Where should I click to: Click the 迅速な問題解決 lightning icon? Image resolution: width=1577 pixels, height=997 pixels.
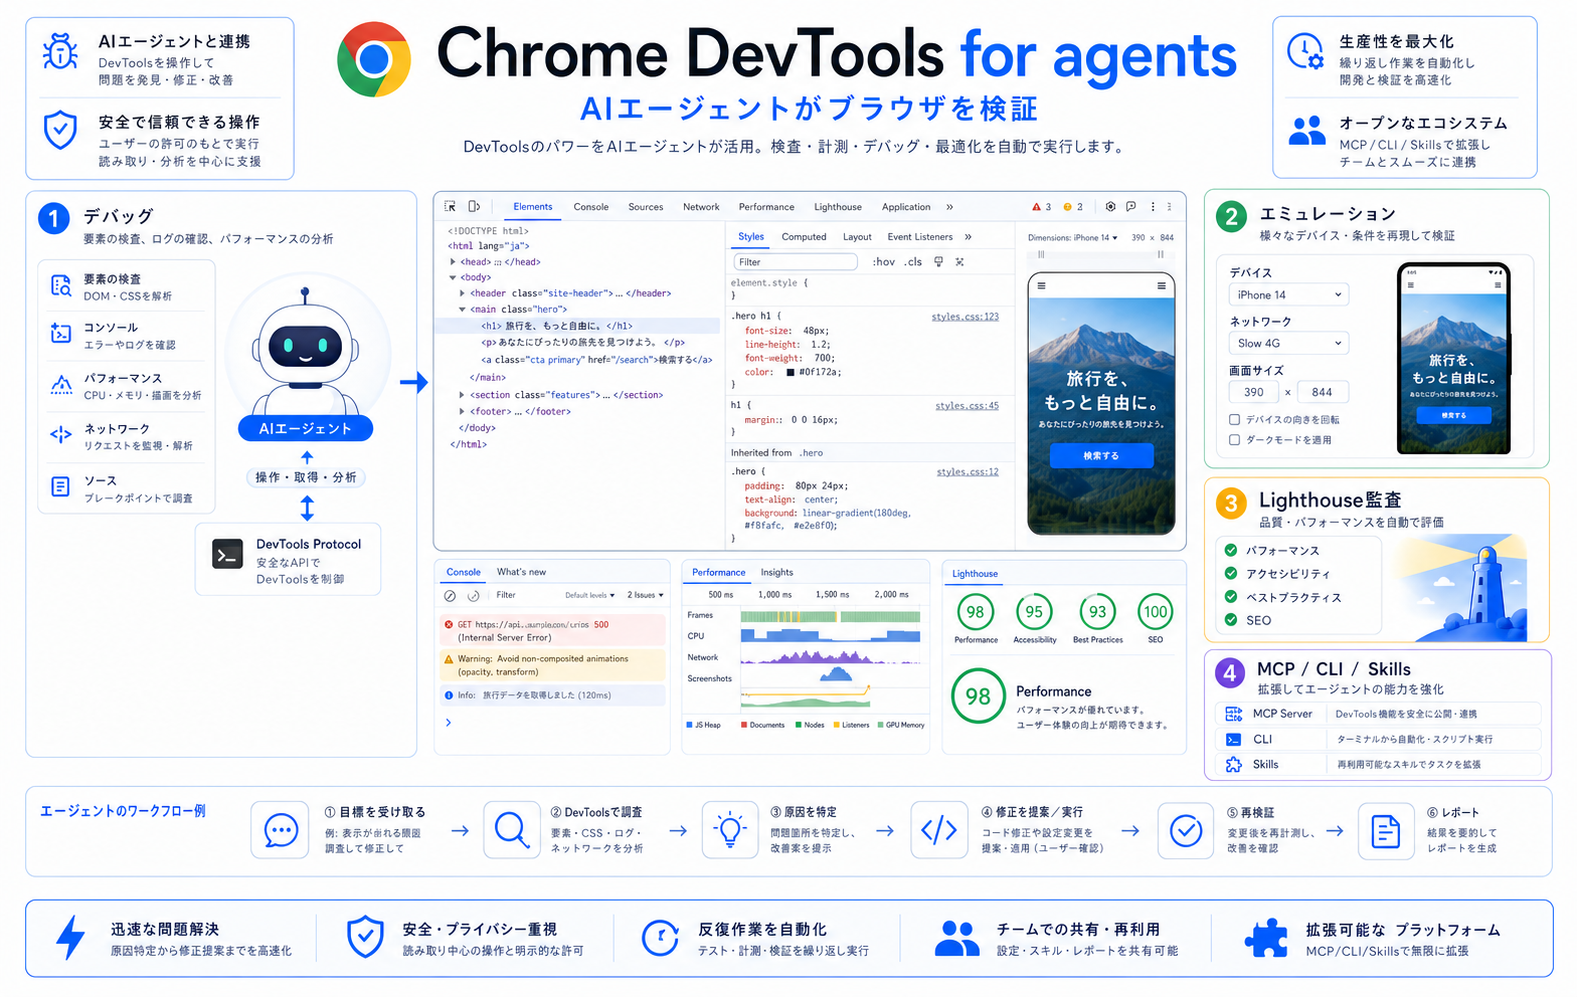[x=70, y=938]
